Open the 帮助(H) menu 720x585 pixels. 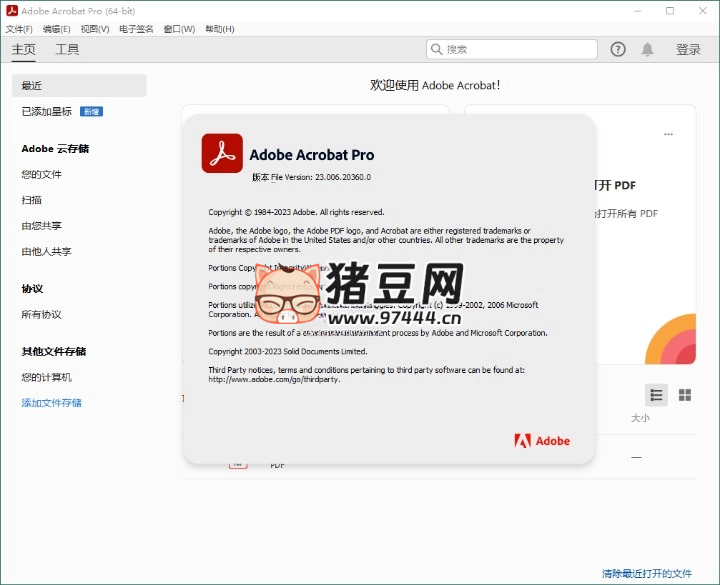coord(219,29)
